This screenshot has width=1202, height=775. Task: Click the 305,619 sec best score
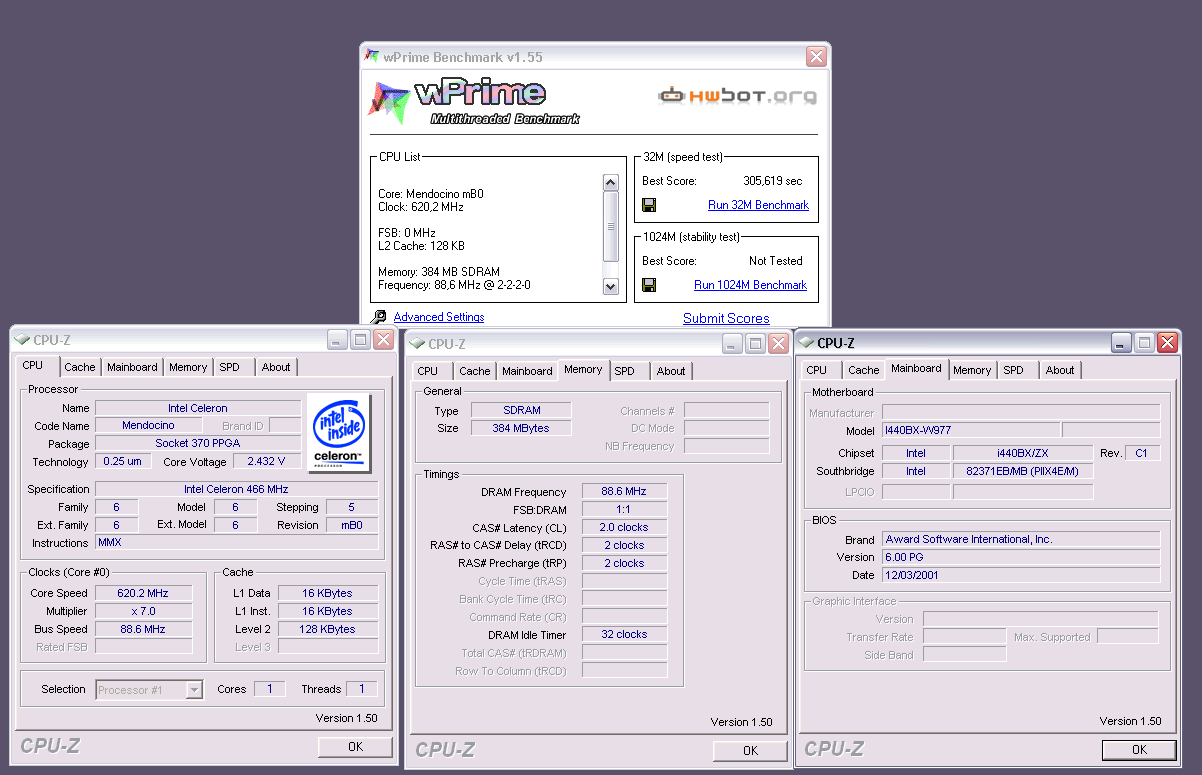773,181
